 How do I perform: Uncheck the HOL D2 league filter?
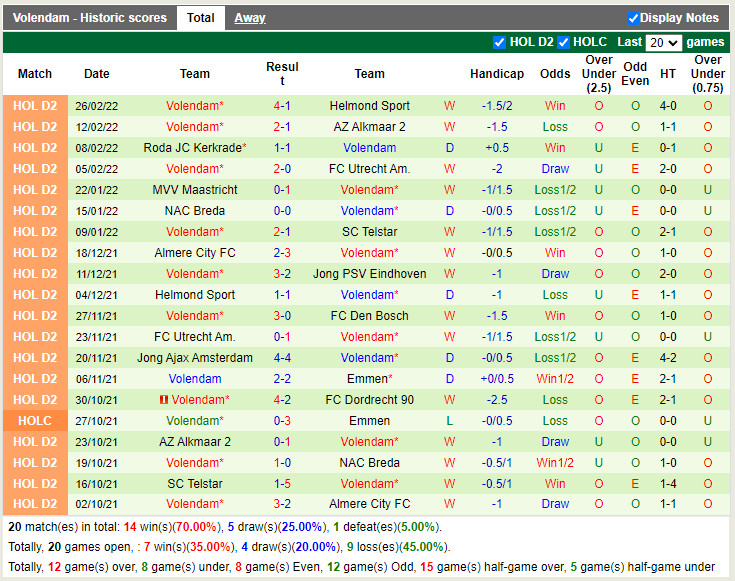(499, 42)
